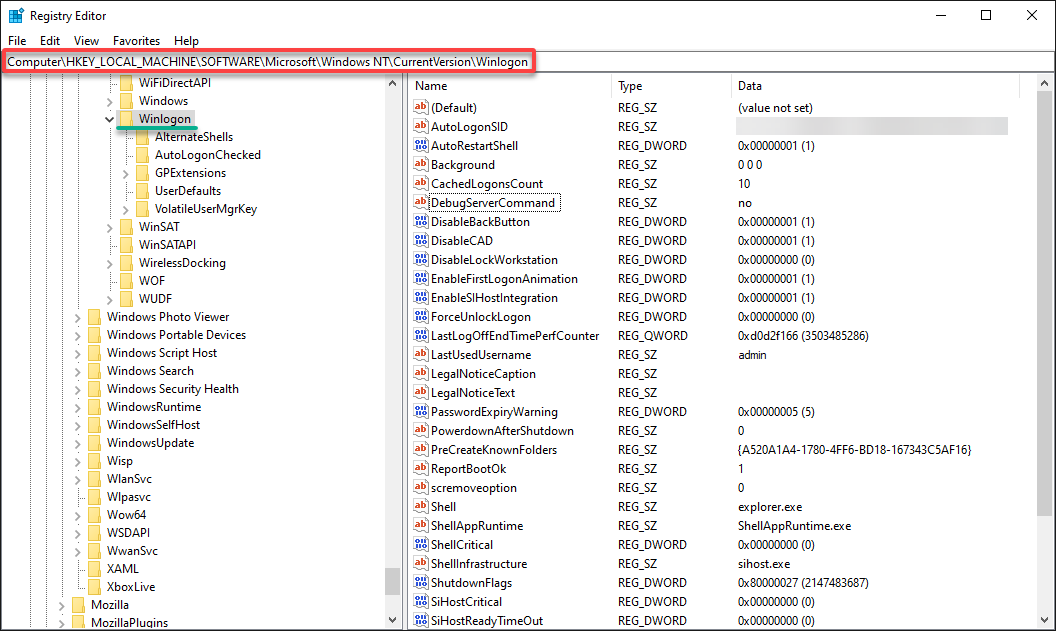Select the WlanSvc key
Image resolution: width=1056 pixels, height=631 pixels.
(x=129, y=479)
